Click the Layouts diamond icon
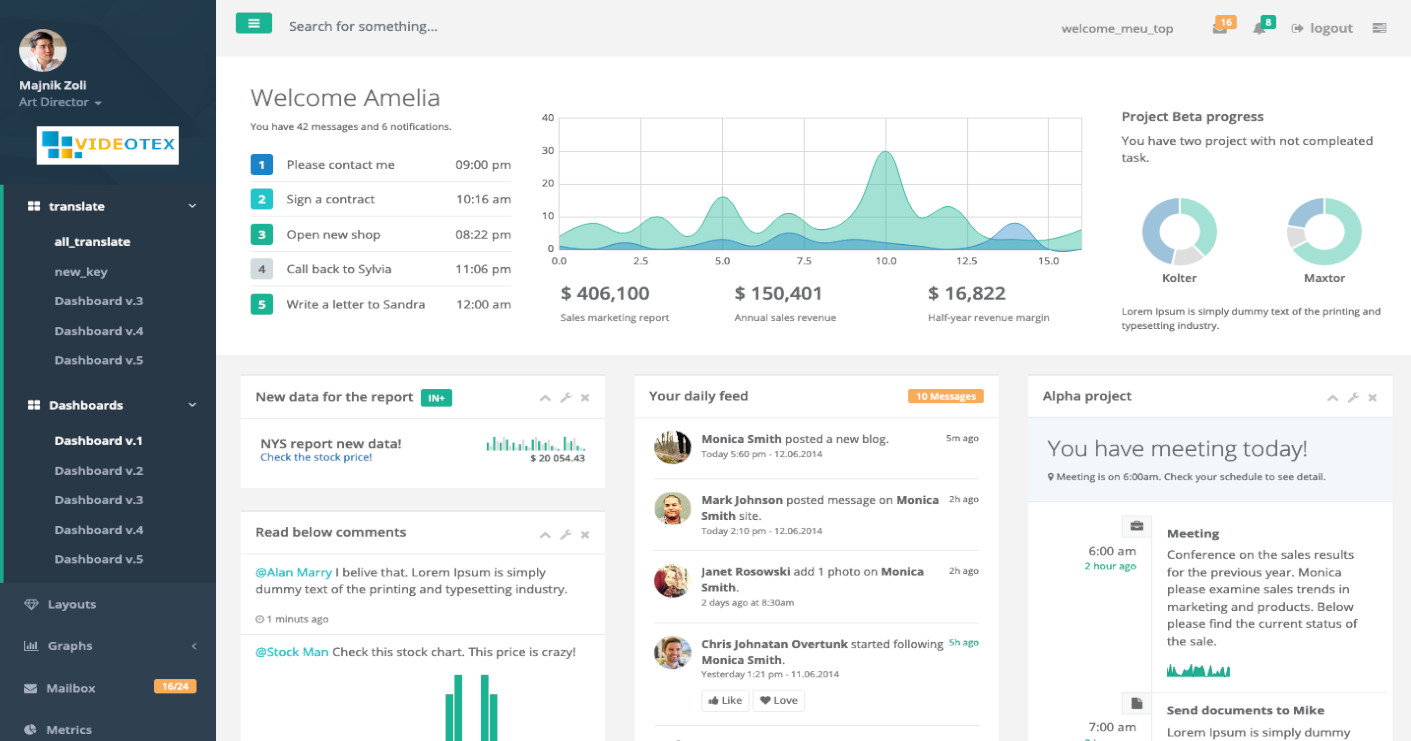The image size is (1411, 741). click(x=31, y=605)
